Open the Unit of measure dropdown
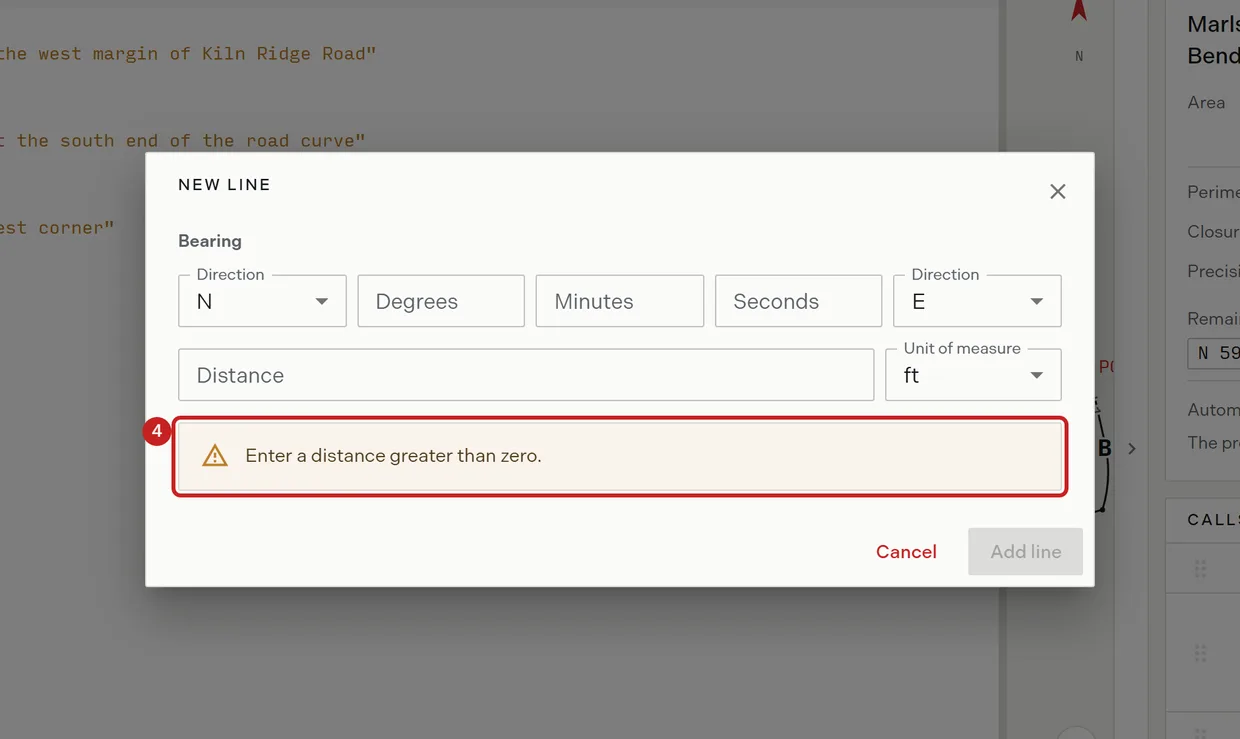 click(973, 375)
